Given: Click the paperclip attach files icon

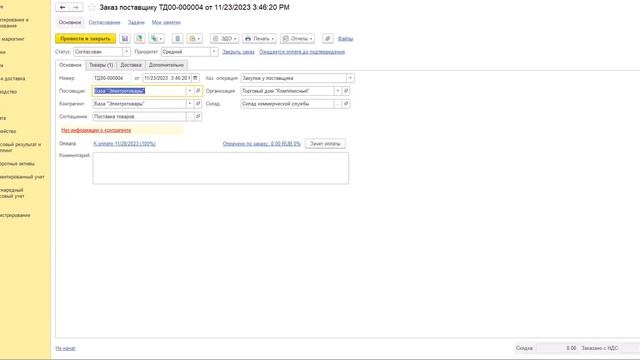Looking at the screenshot, I should (328, 38).
